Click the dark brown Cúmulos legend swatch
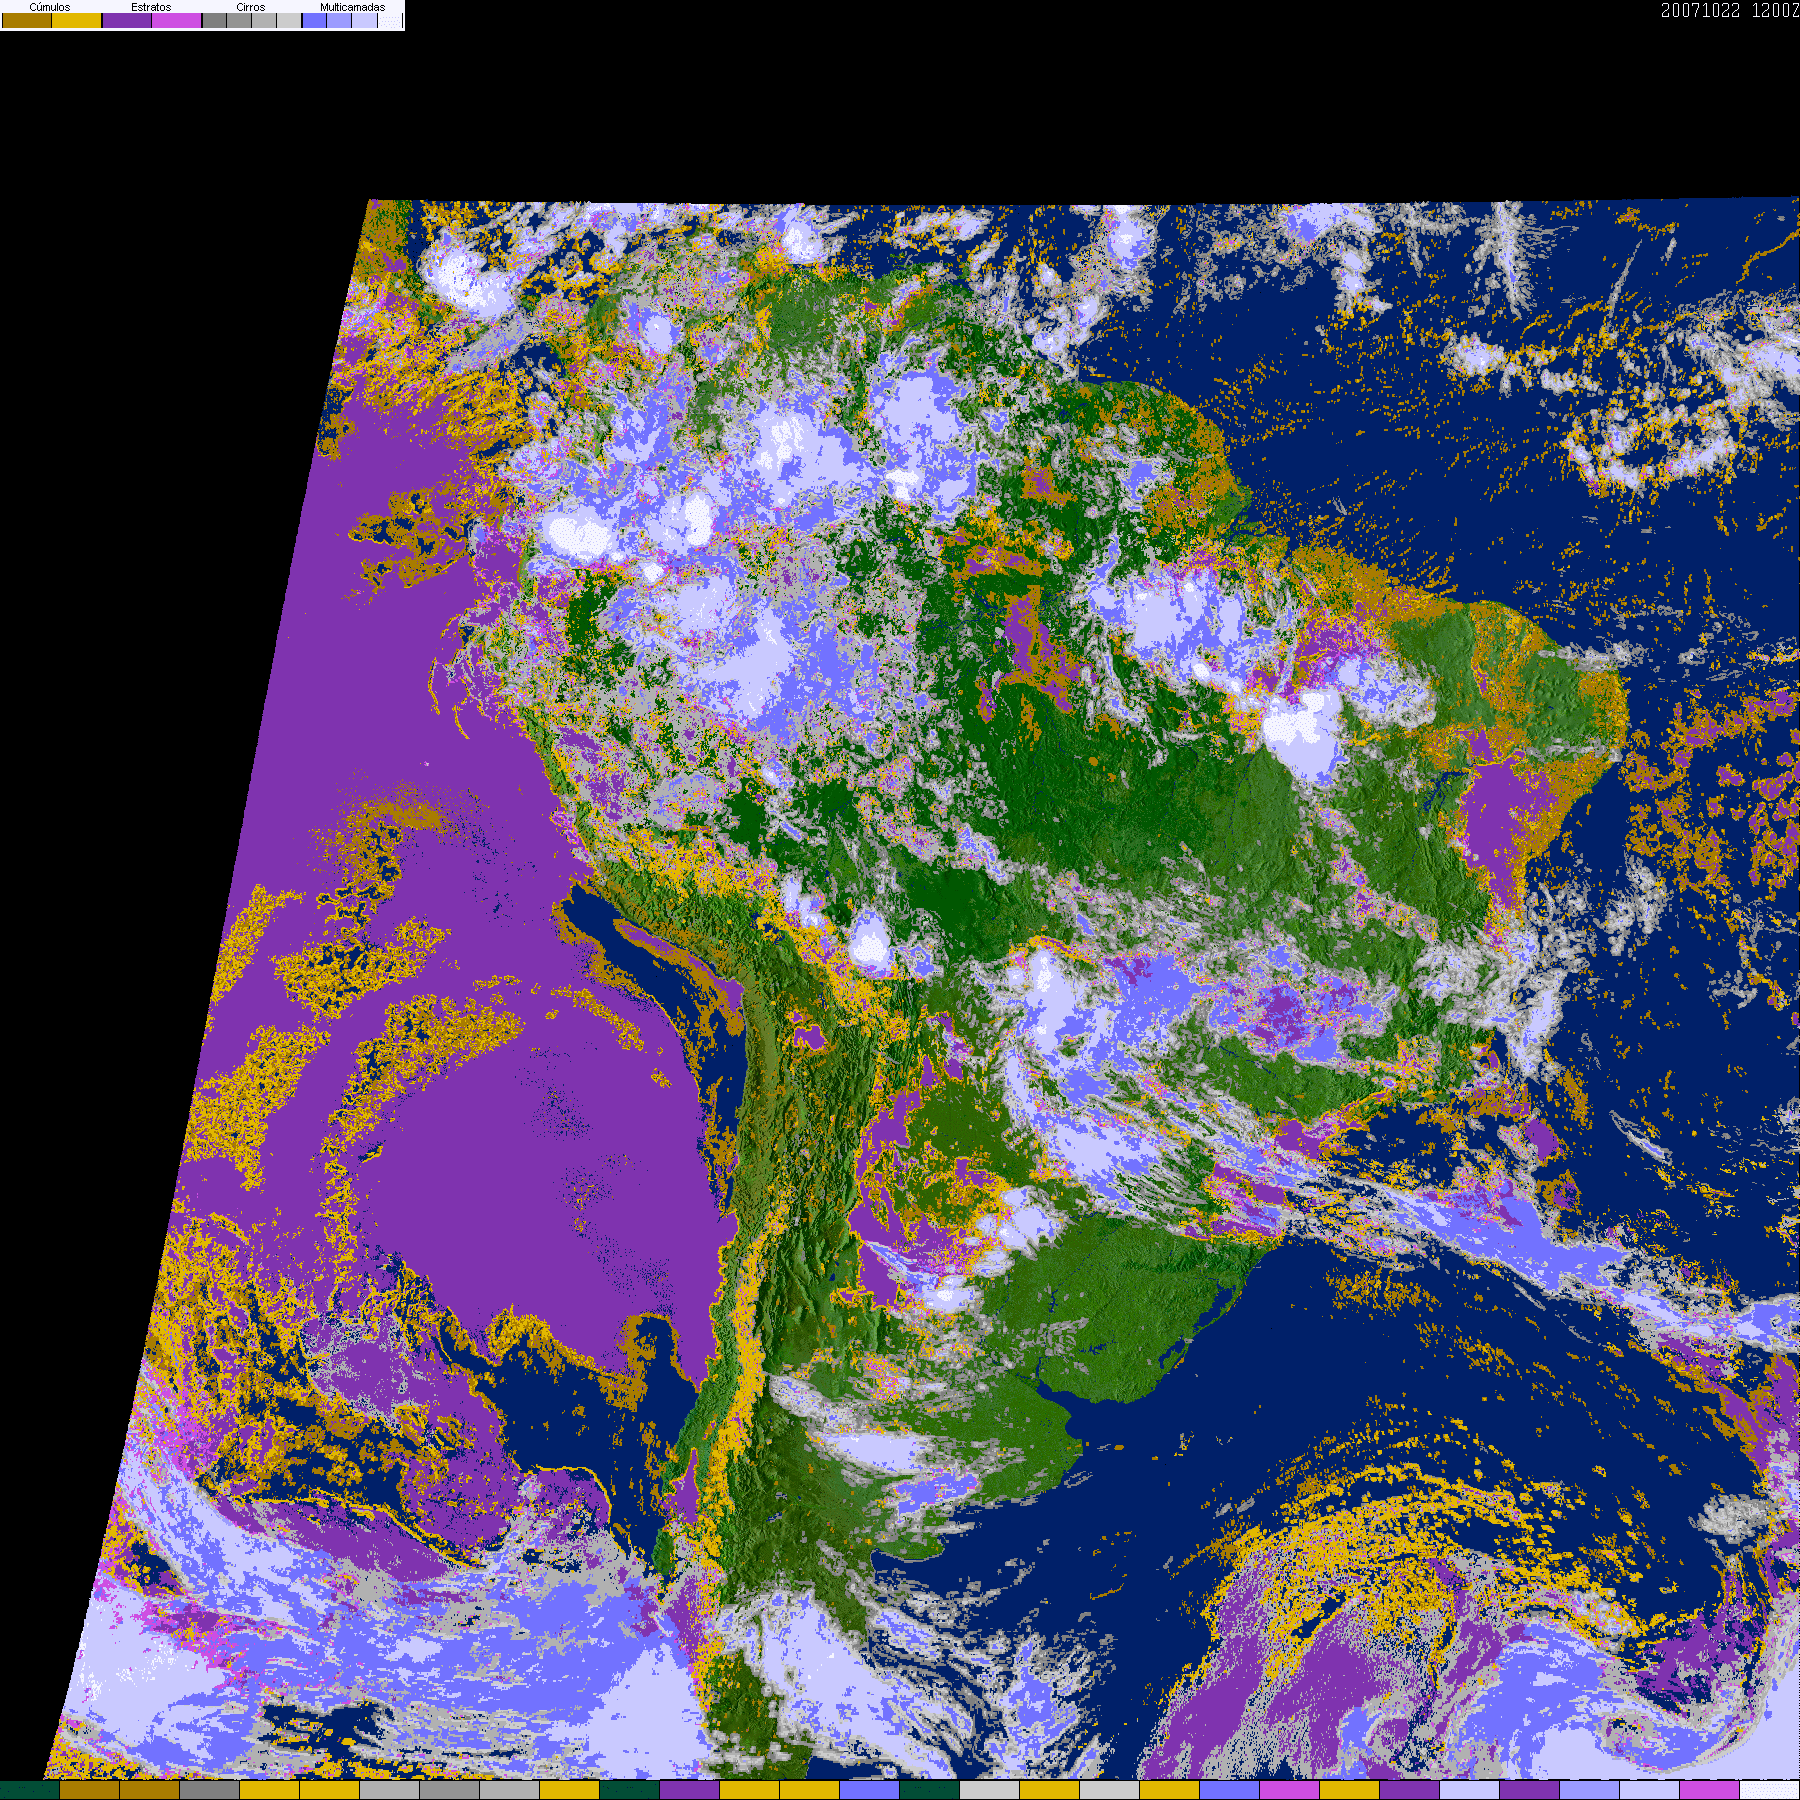Viewport: 1800px width, 1800px height. pyautogui.click(x=27, y=20)
